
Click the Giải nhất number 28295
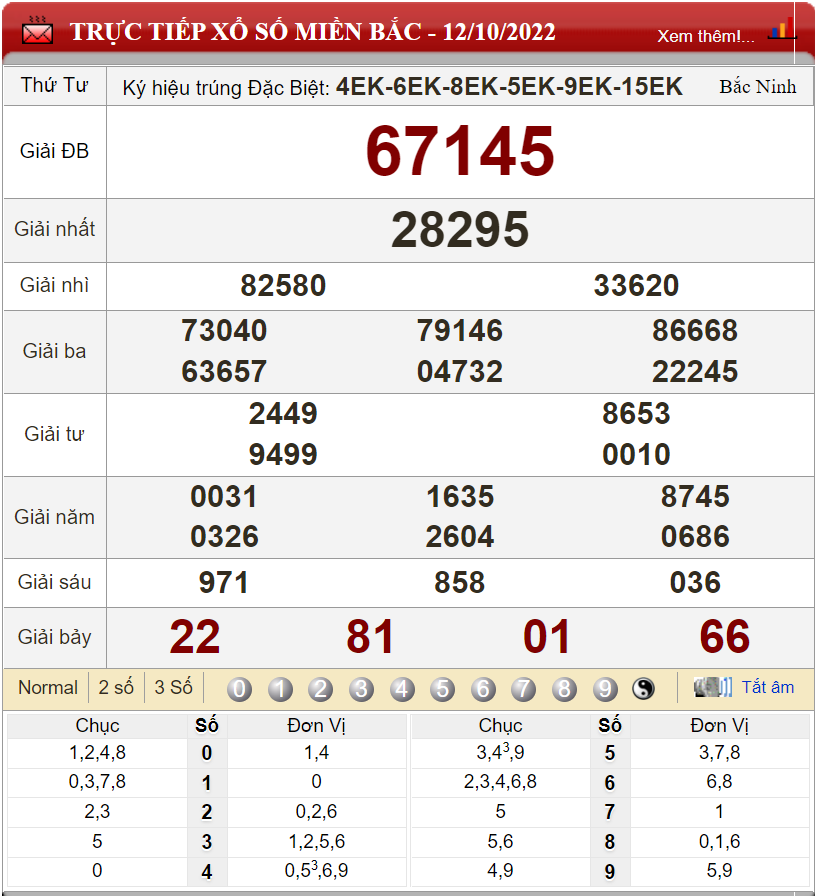(x=459, y=230)
